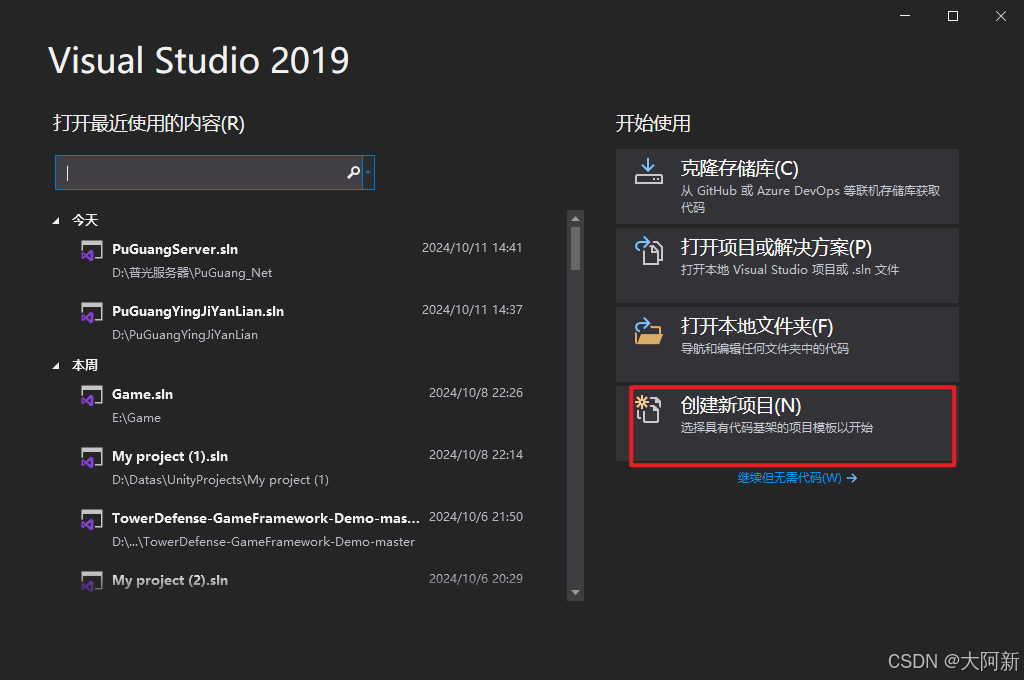Focus the recent items search field
1024x680 pixels.
point(209,172)
